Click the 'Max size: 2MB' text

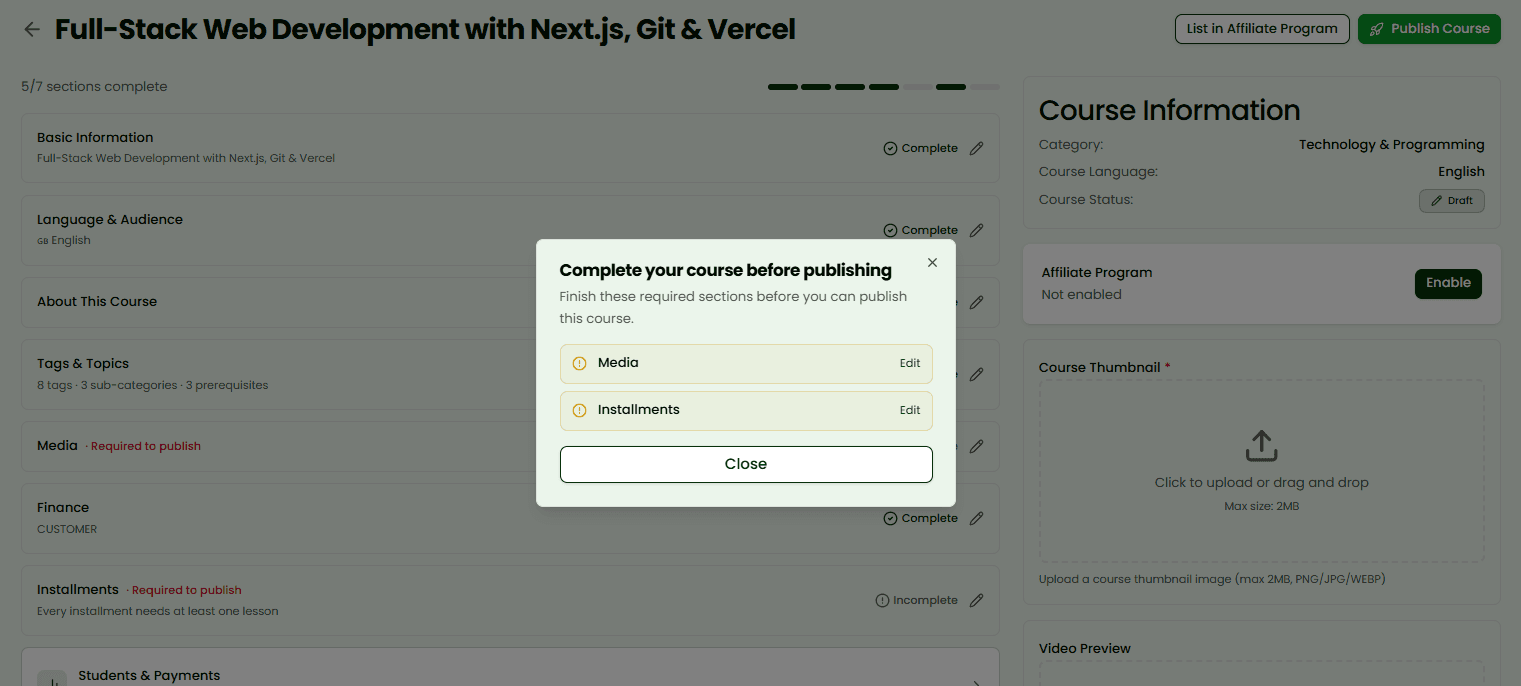pos(1261,507)
